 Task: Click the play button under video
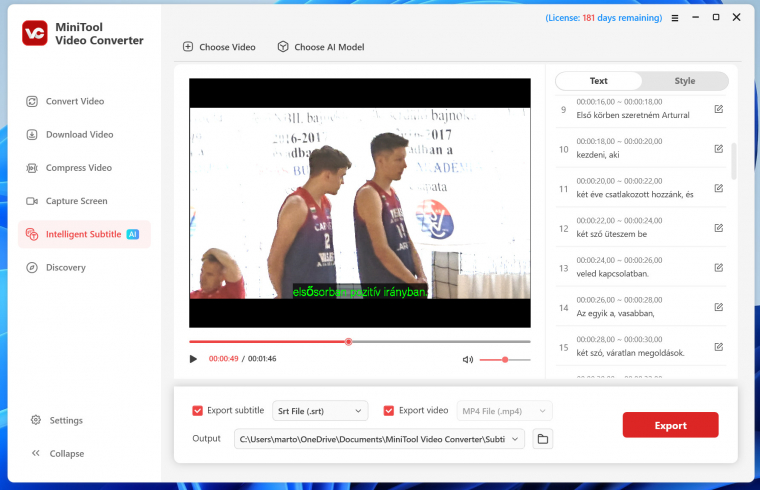click(x=194, y=358)
